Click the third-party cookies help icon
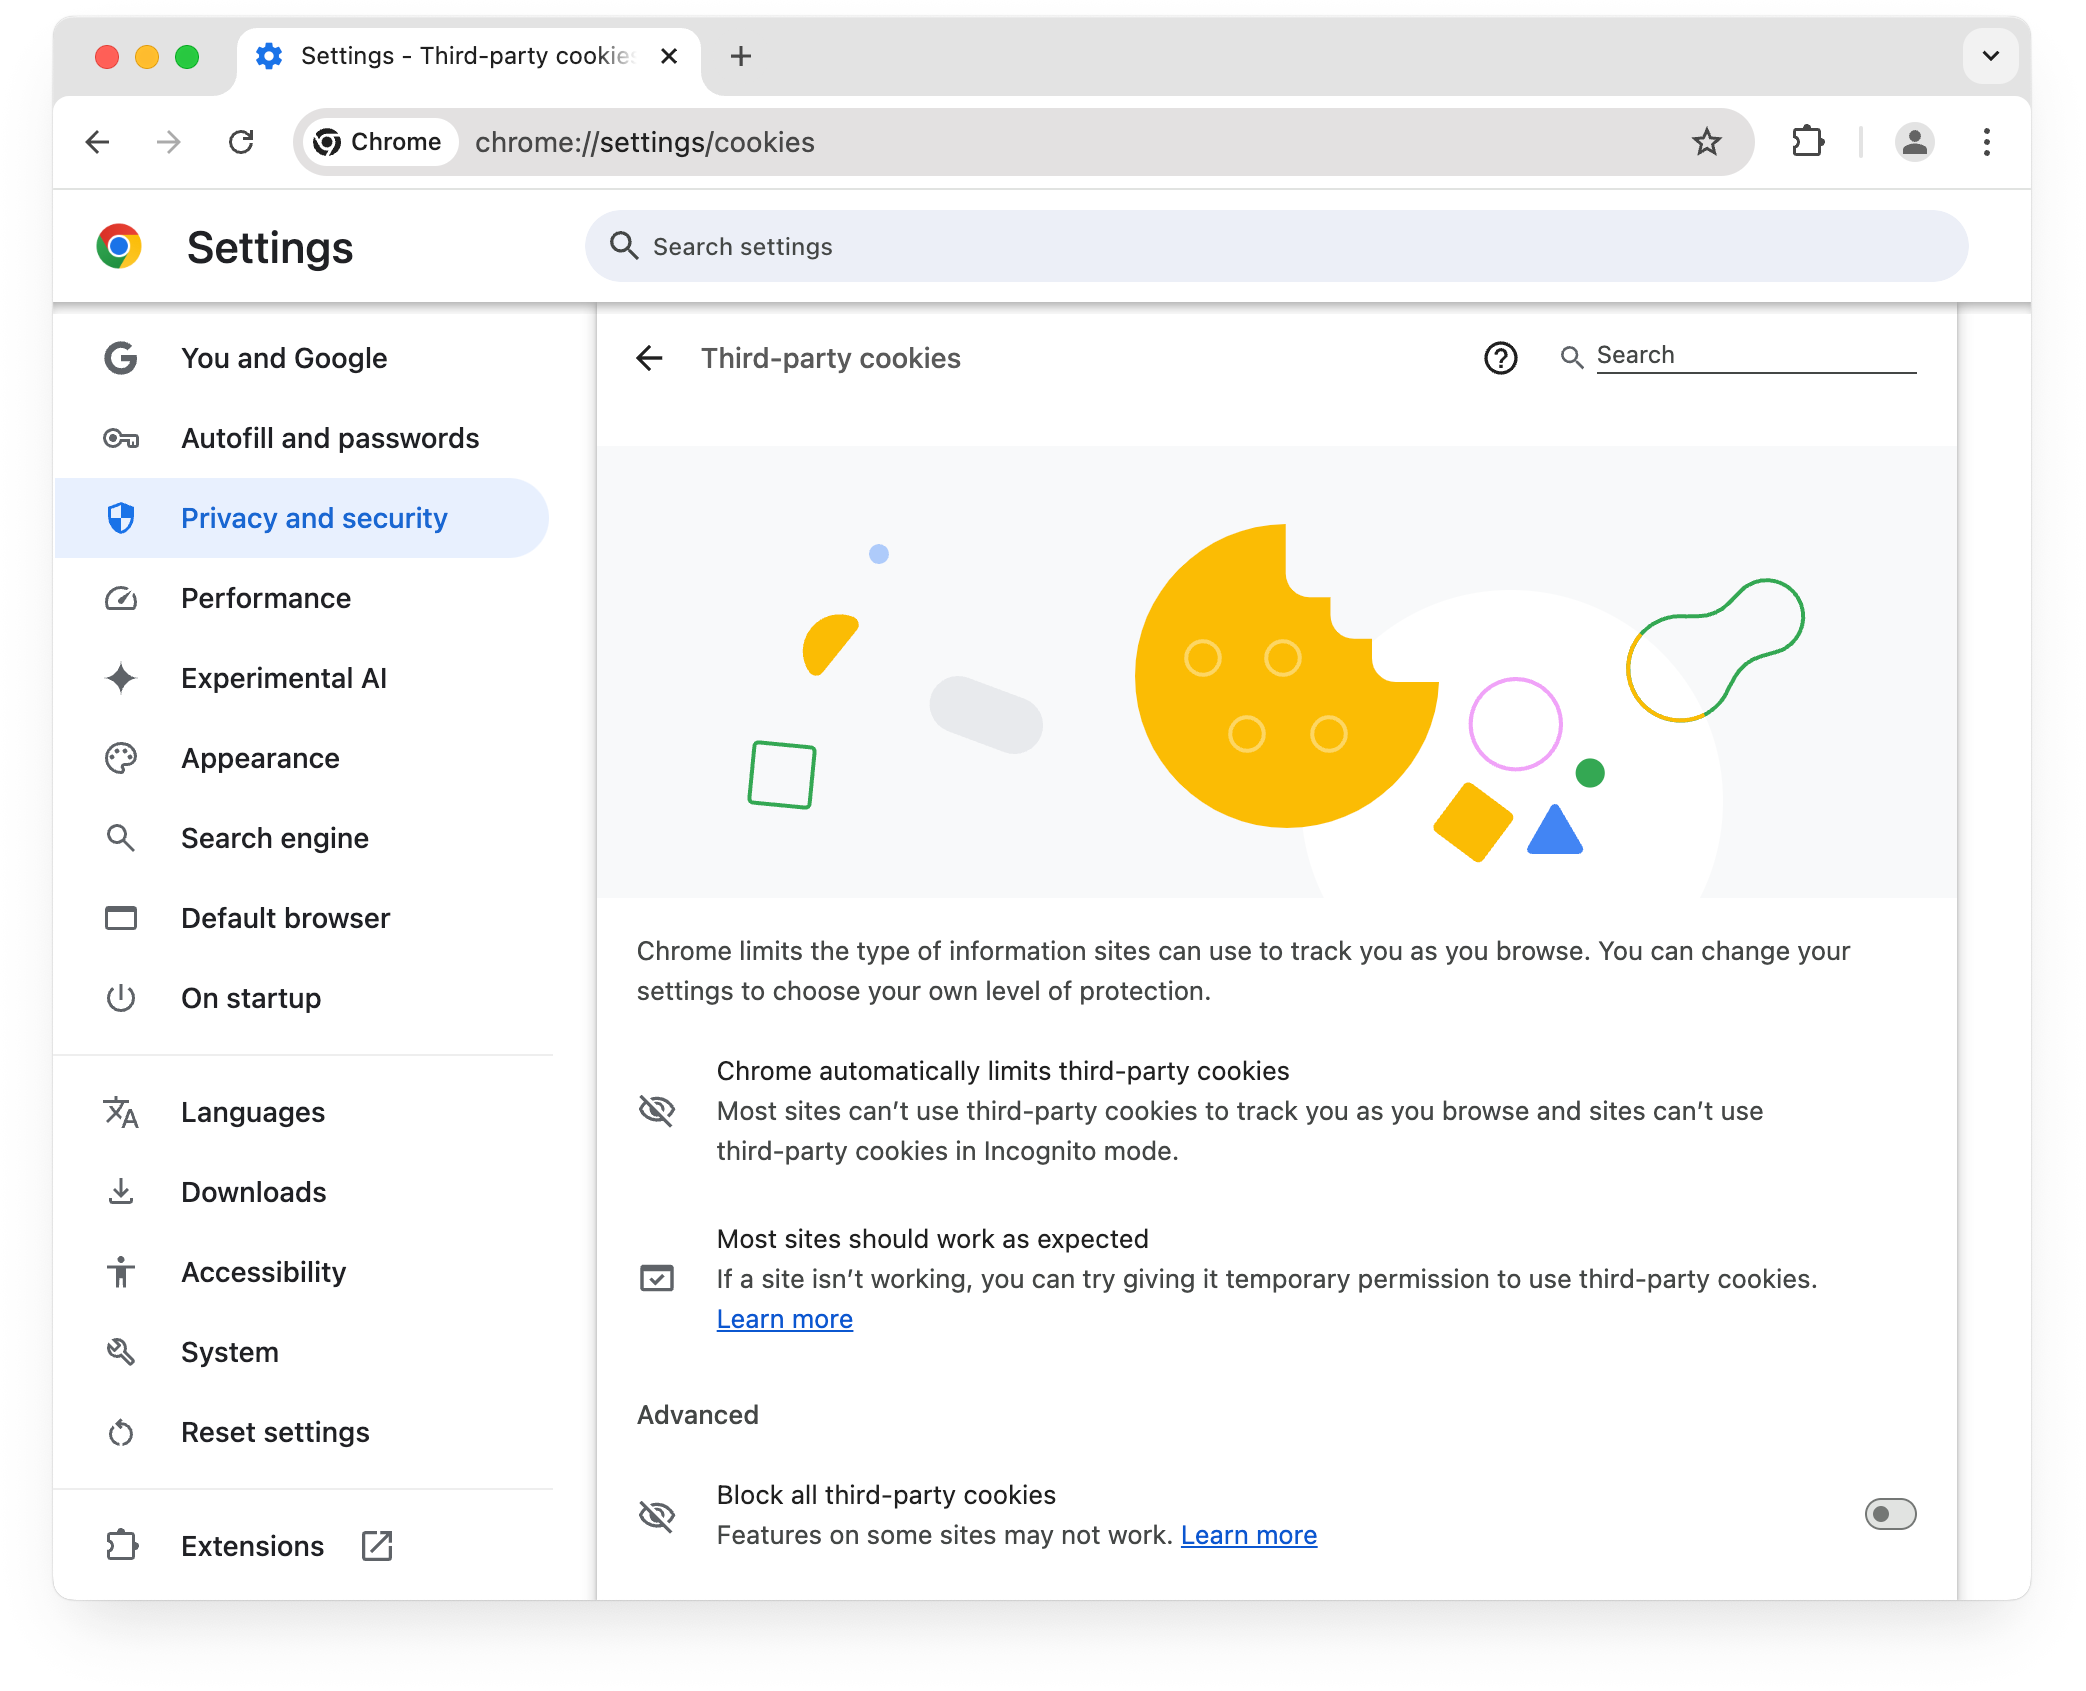Image resolution: width=2086 pixels, height=1691 pixels. tap(1501, 357)
